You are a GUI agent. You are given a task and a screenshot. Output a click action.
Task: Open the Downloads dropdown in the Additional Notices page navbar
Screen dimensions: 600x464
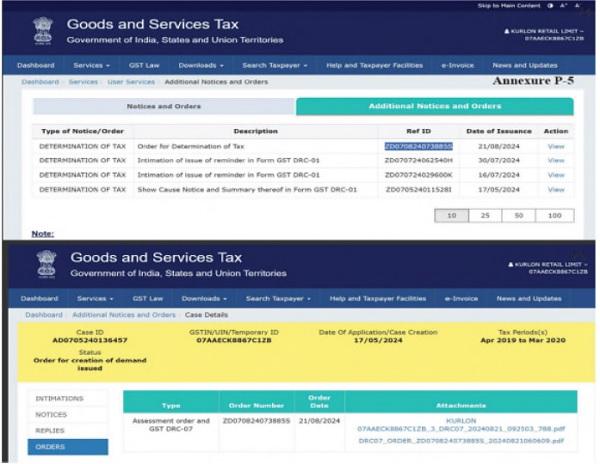pos(201,65)
